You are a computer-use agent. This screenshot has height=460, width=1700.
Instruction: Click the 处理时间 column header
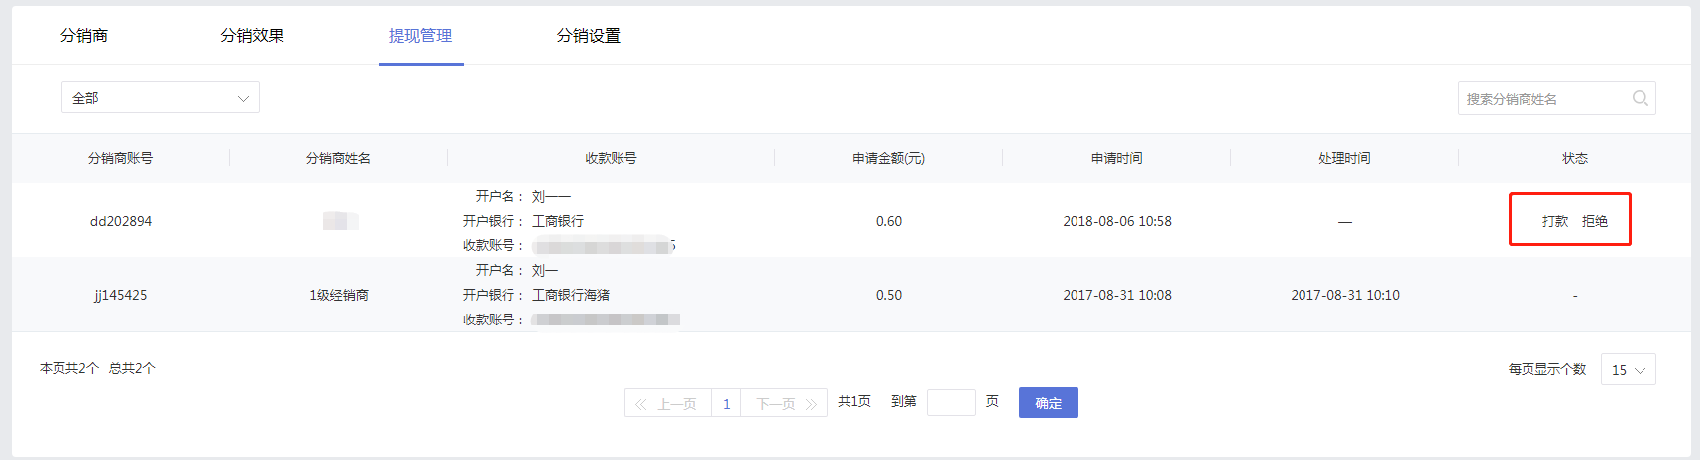tap(1344, 158)
